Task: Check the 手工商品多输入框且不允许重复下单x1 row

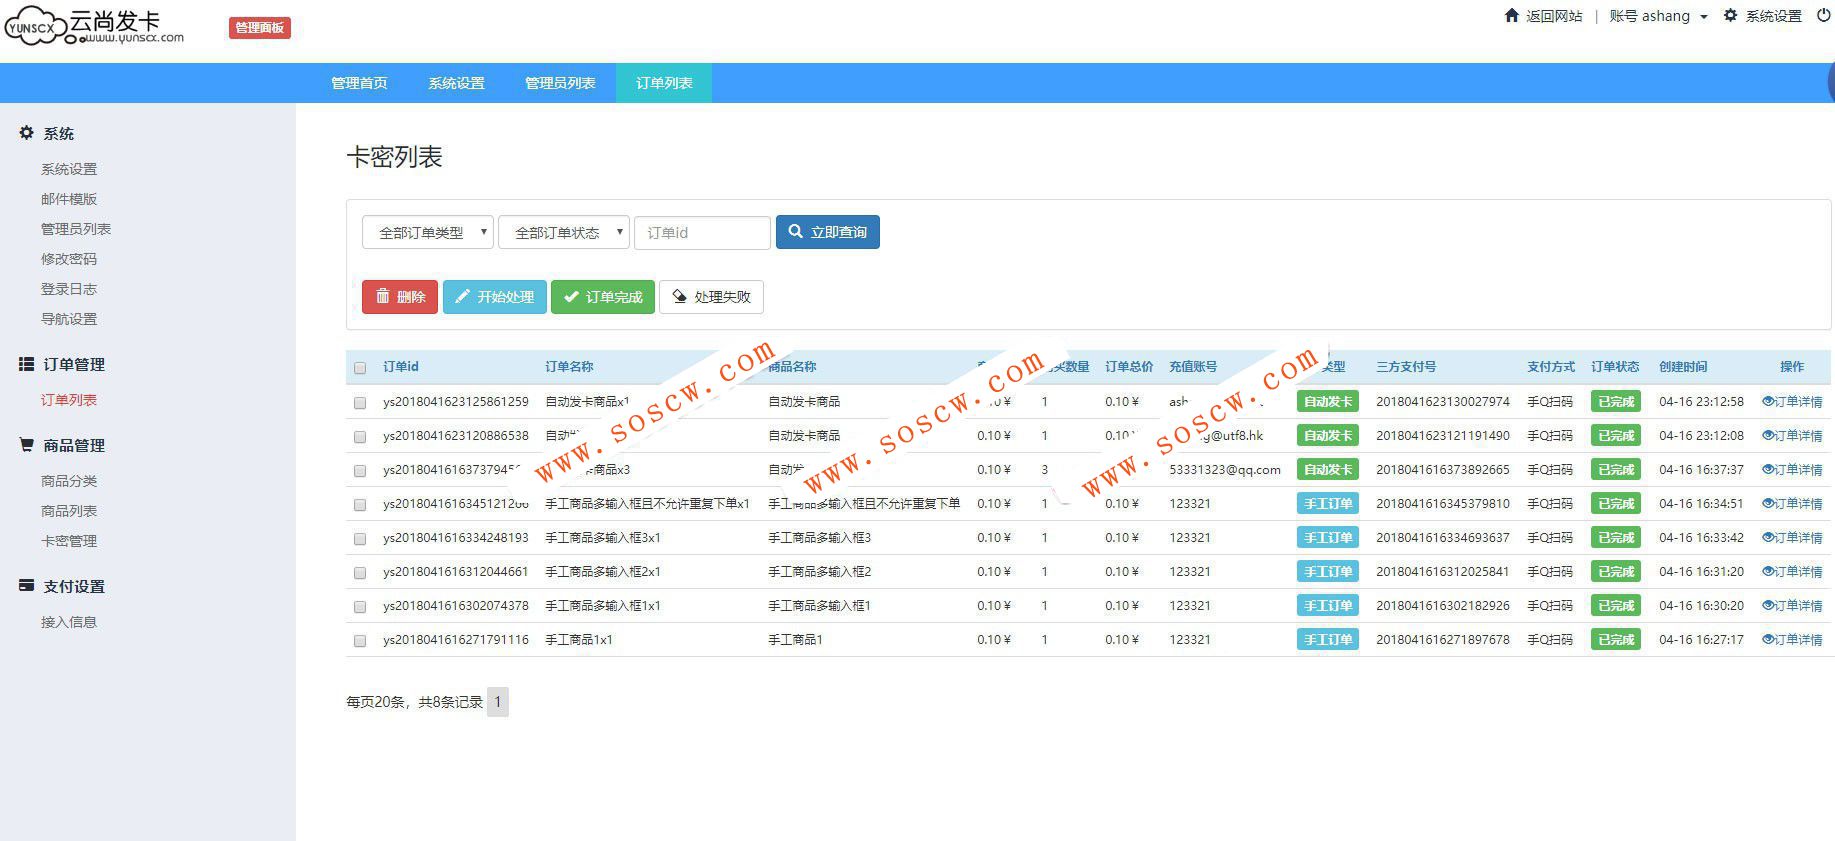Action: click(x=360, y=505)
